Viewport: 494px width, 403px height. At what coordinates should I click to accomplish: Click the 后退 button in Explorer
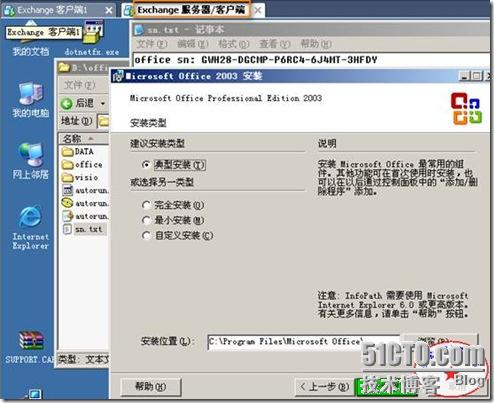[x=77, y=104]
